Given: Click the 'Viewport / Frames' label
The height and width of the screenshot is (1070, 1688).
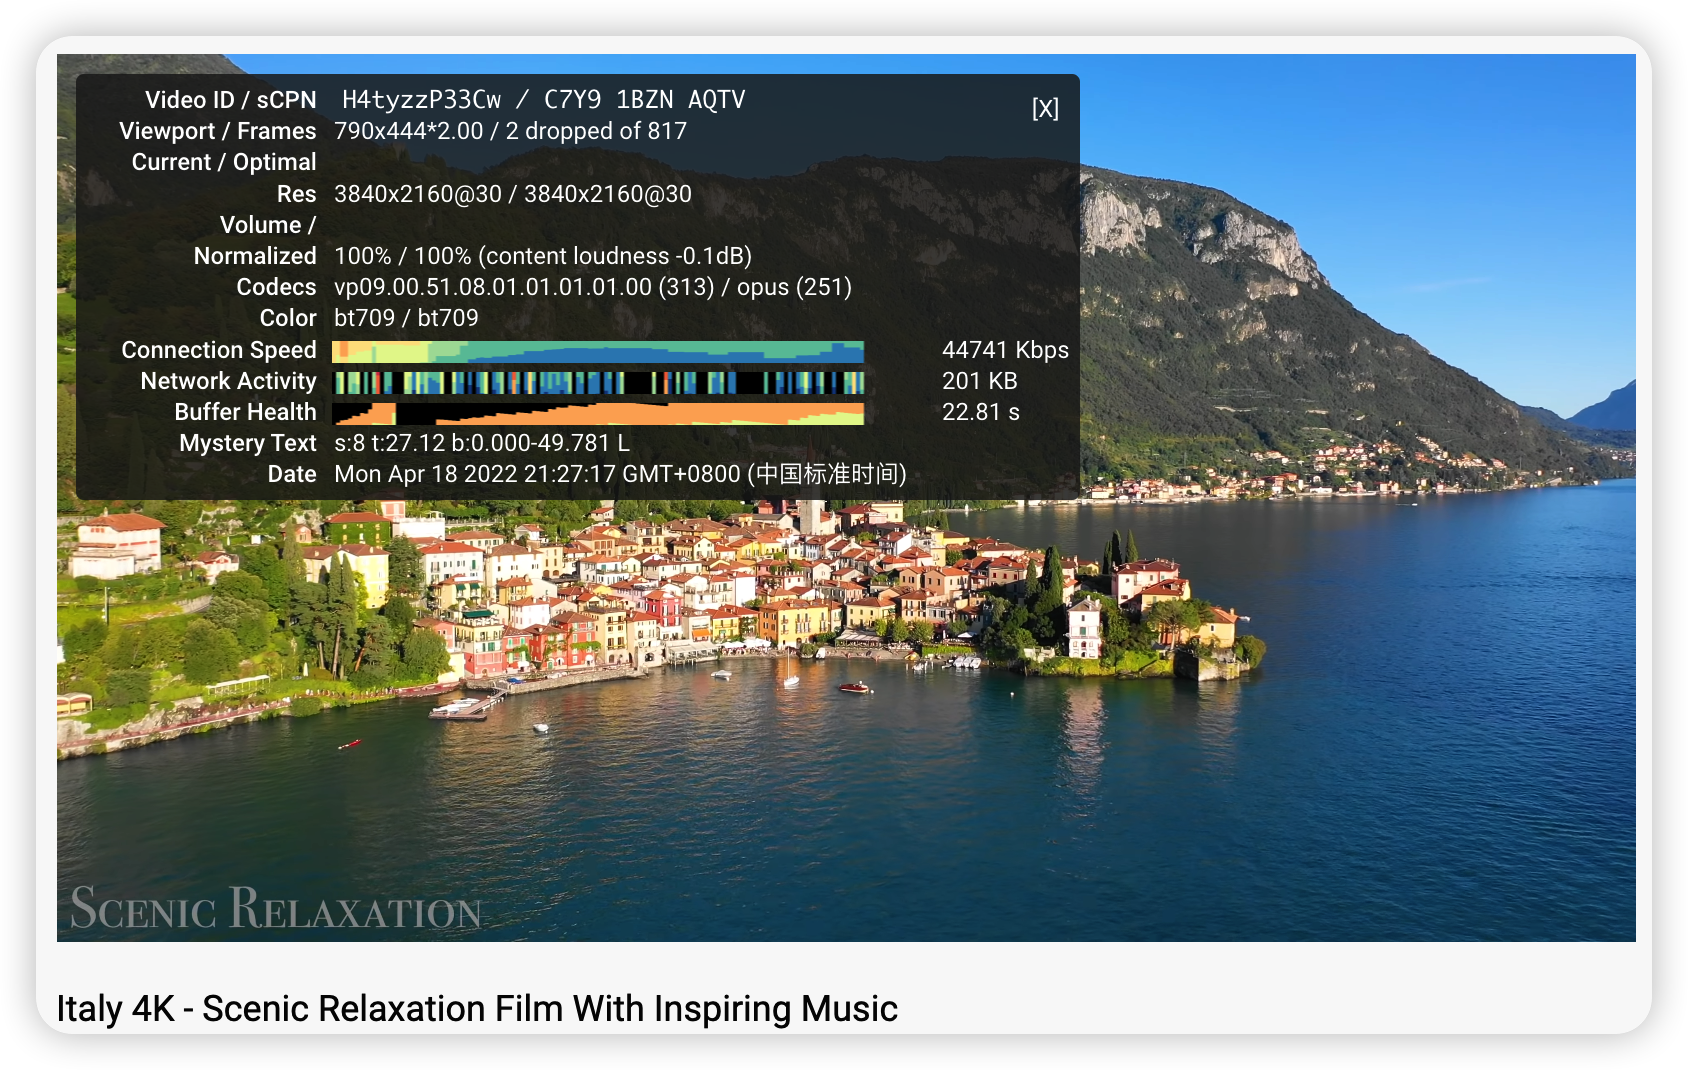Looking at the screenshot, I should pos(217,131).
